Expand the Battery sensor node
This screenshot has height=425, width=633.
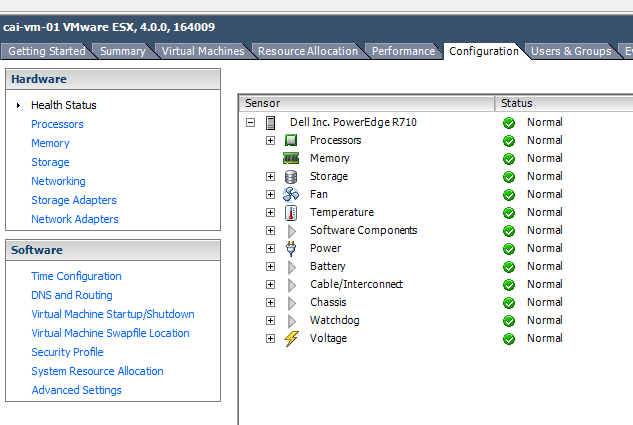point(270,266)
